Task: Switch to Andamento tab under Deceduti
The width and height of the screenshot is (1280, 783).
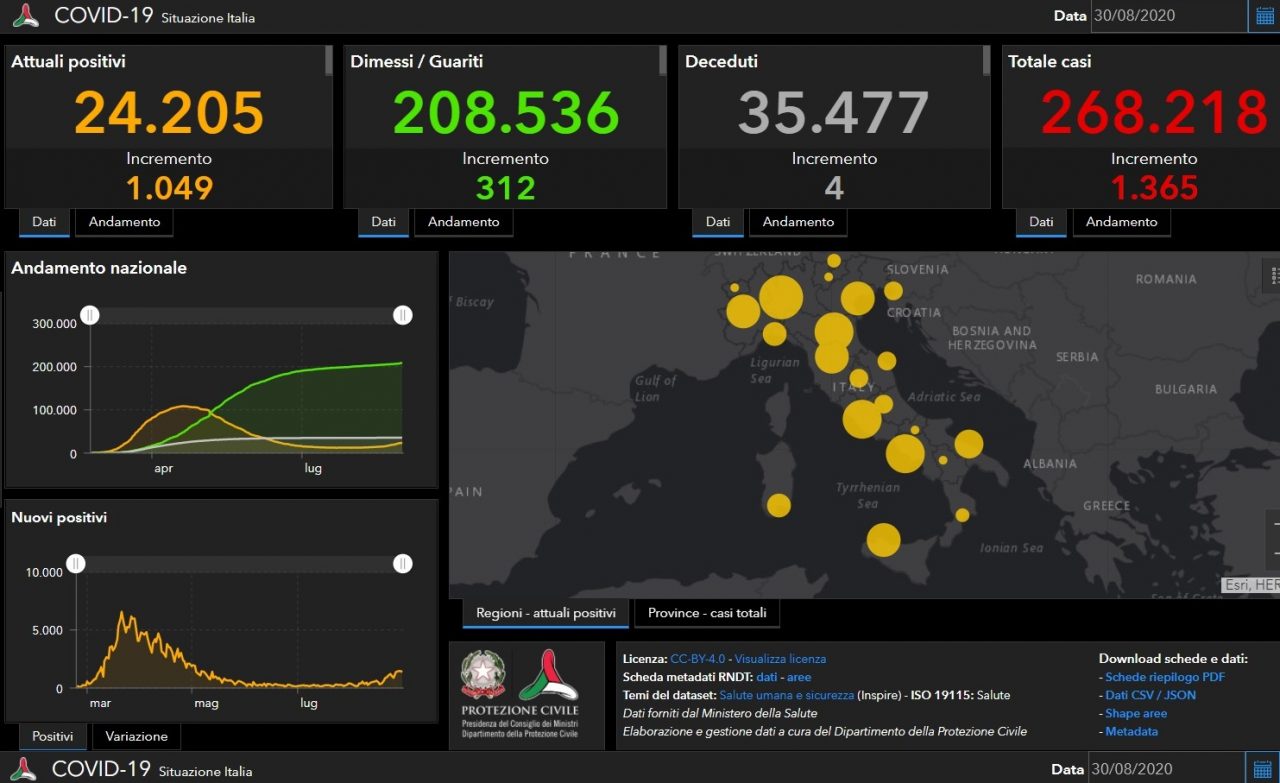Action: point(798,222)
